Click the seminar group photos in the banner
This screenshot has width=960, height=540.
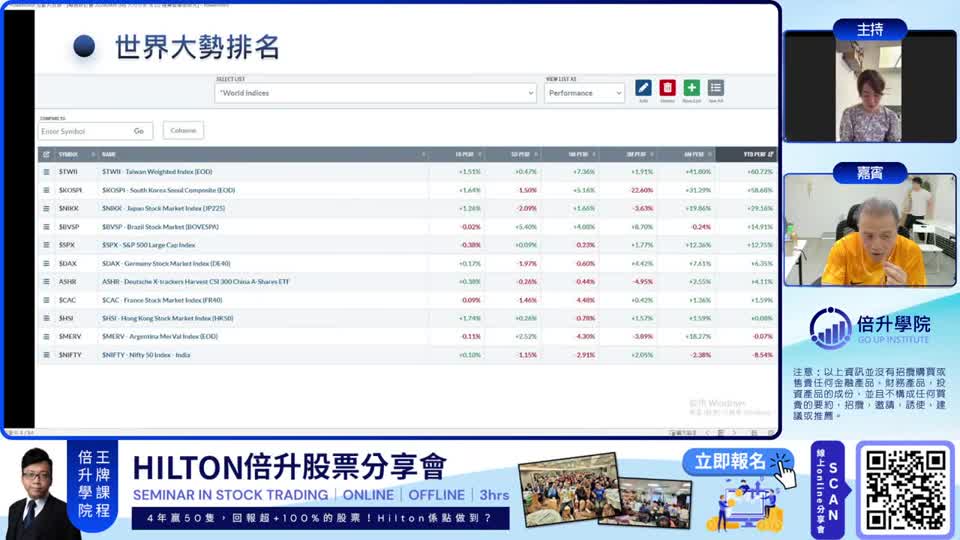pos(605,490)
